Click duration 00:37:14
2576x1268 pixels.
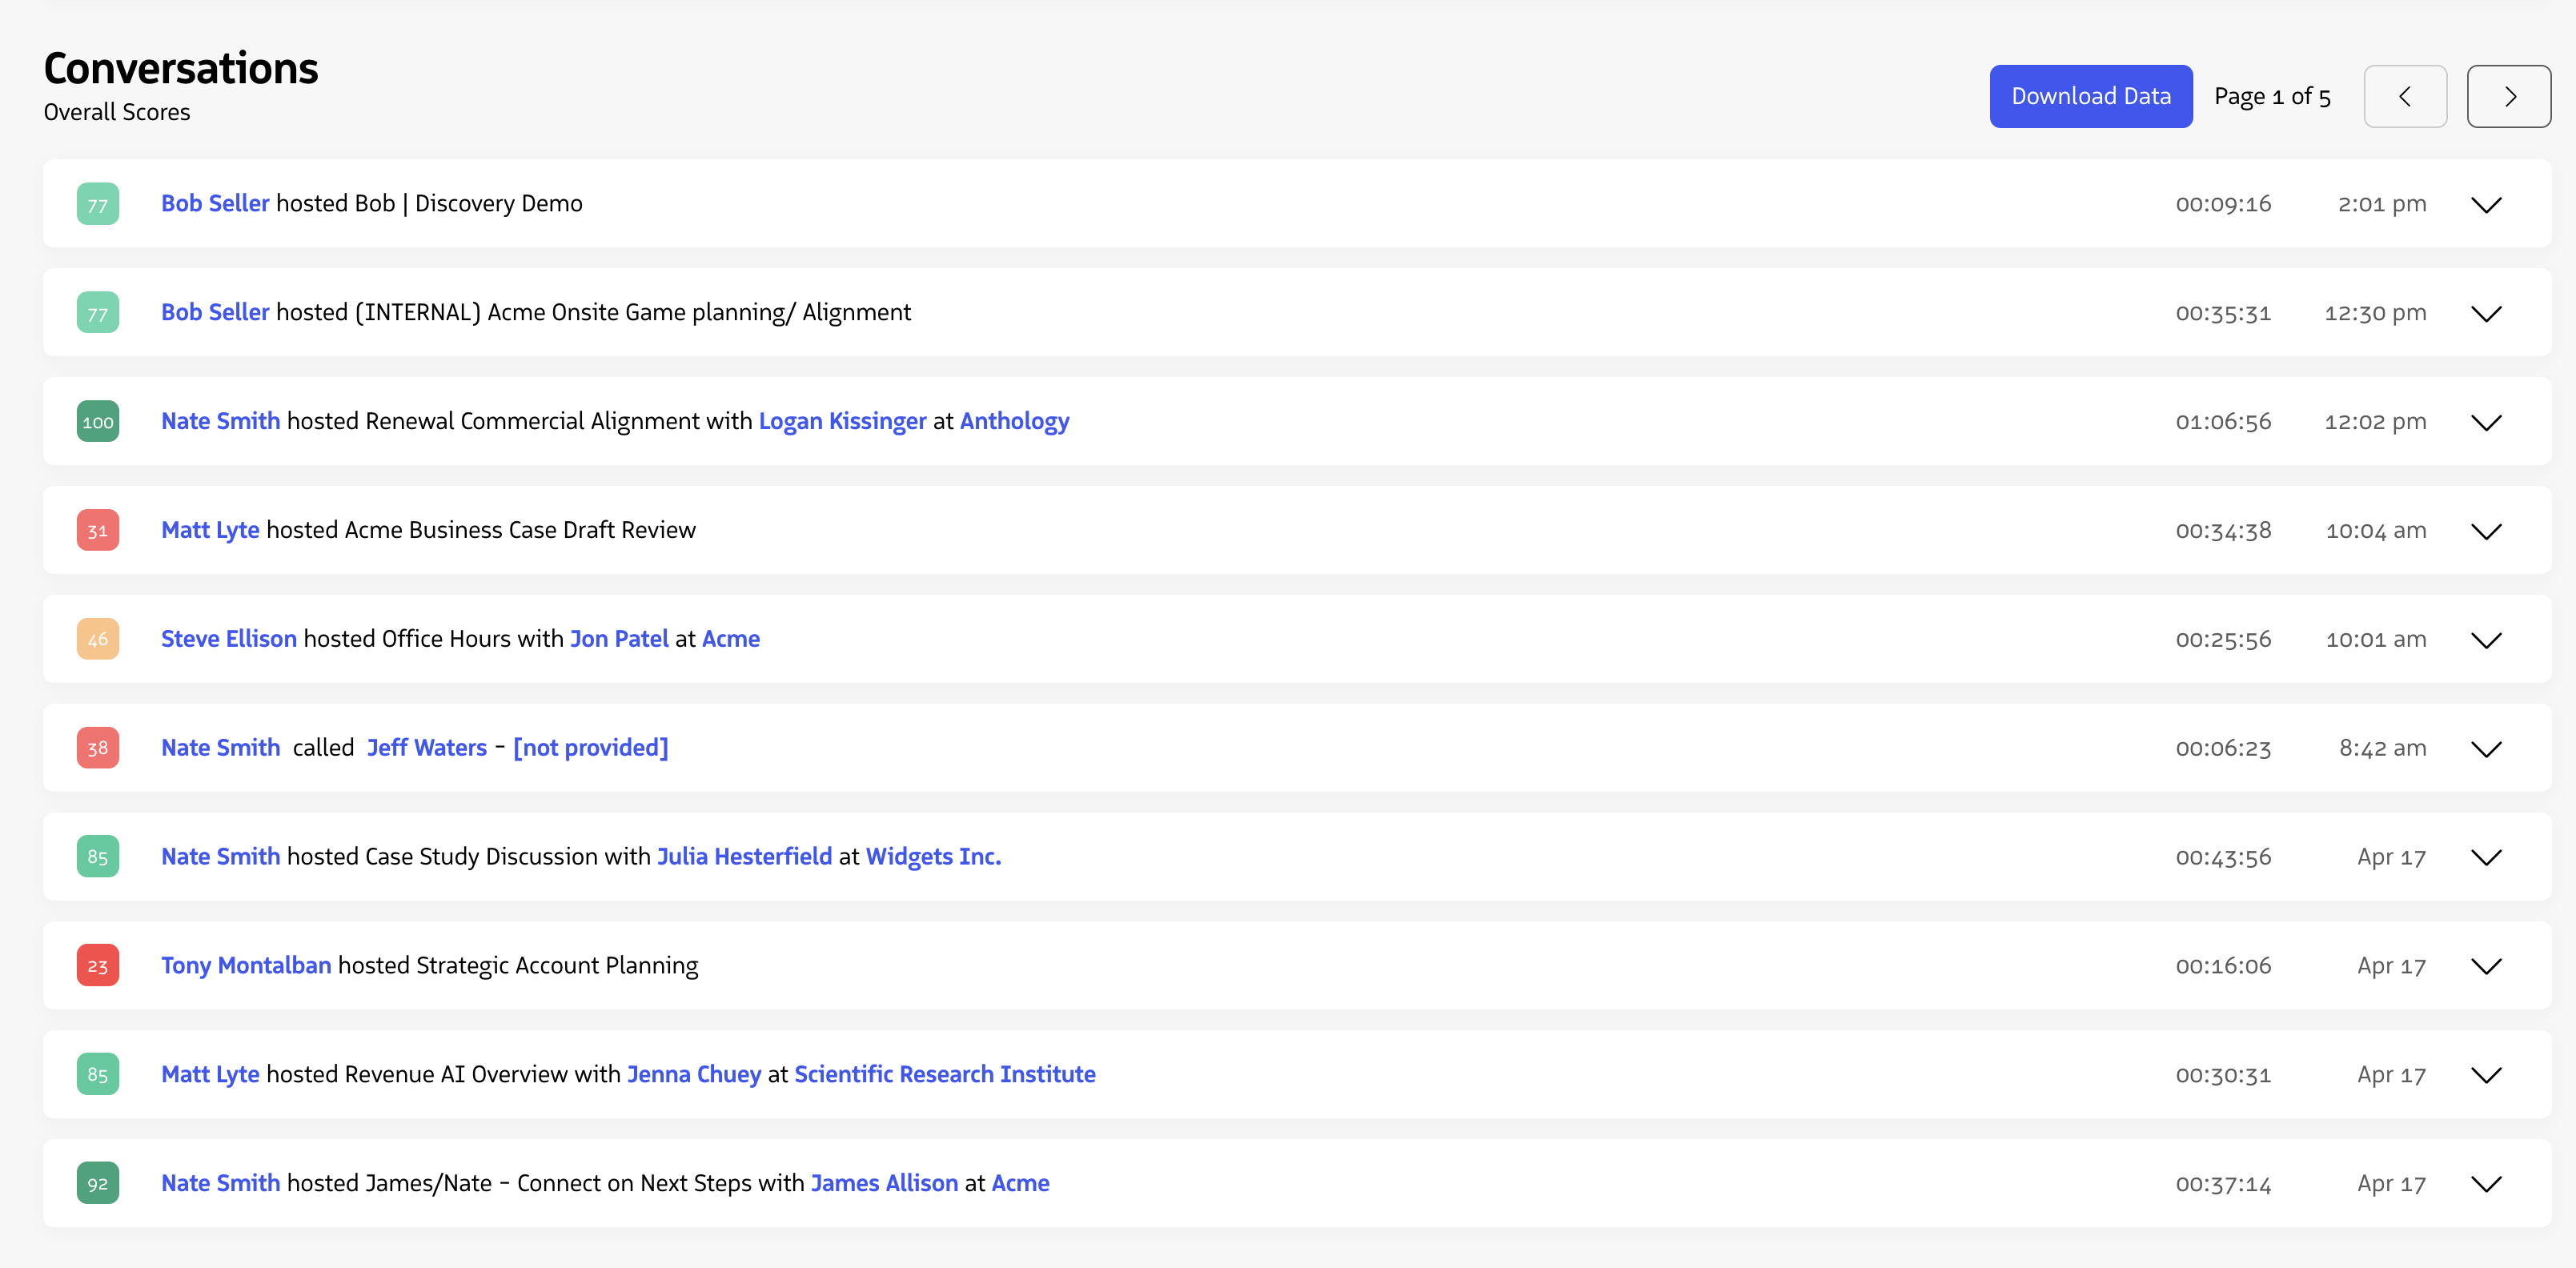coord(2223,1184)
